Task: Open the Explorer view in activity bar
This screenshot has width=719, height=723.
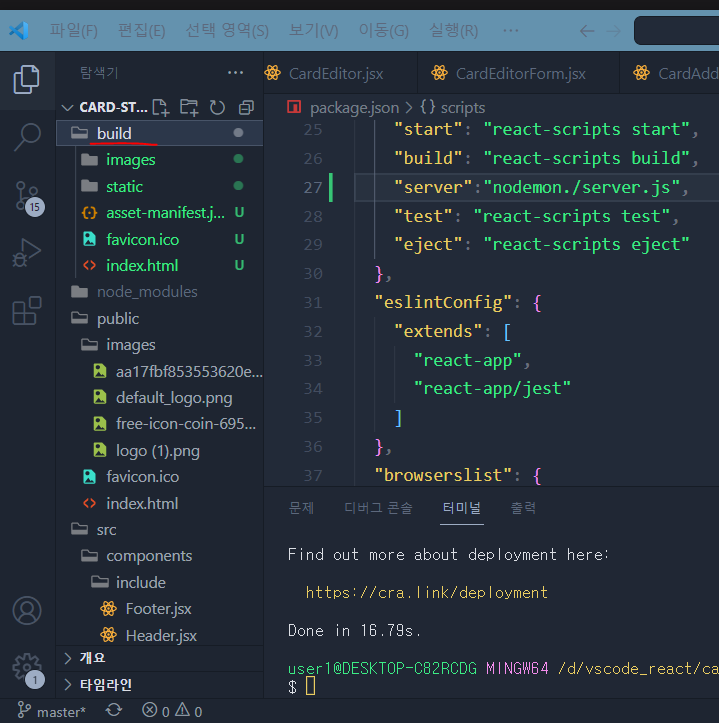Action: (27, 79)
